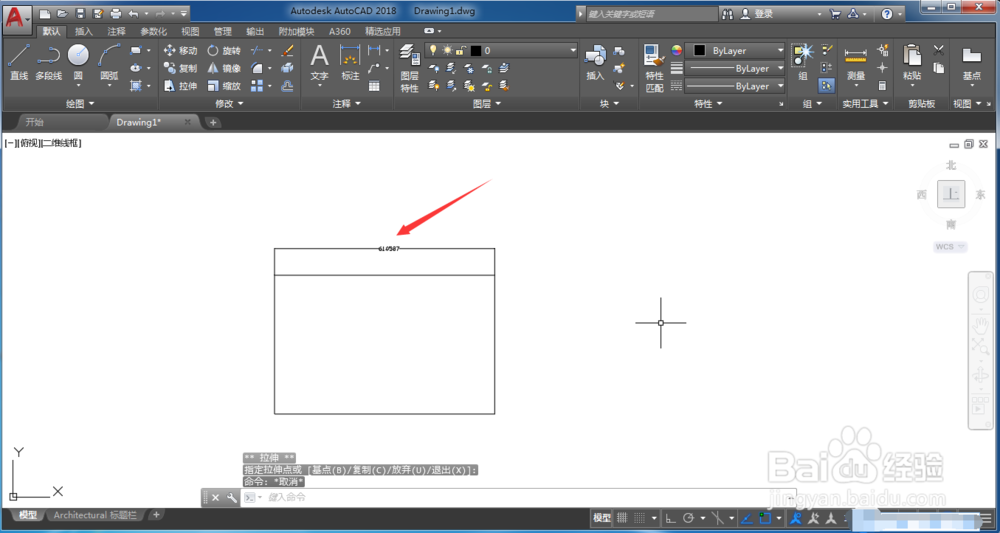Screen dimensions: 1000x533
Task: Select the Line (直线) draw tool
Action: [x=18, y=62]
